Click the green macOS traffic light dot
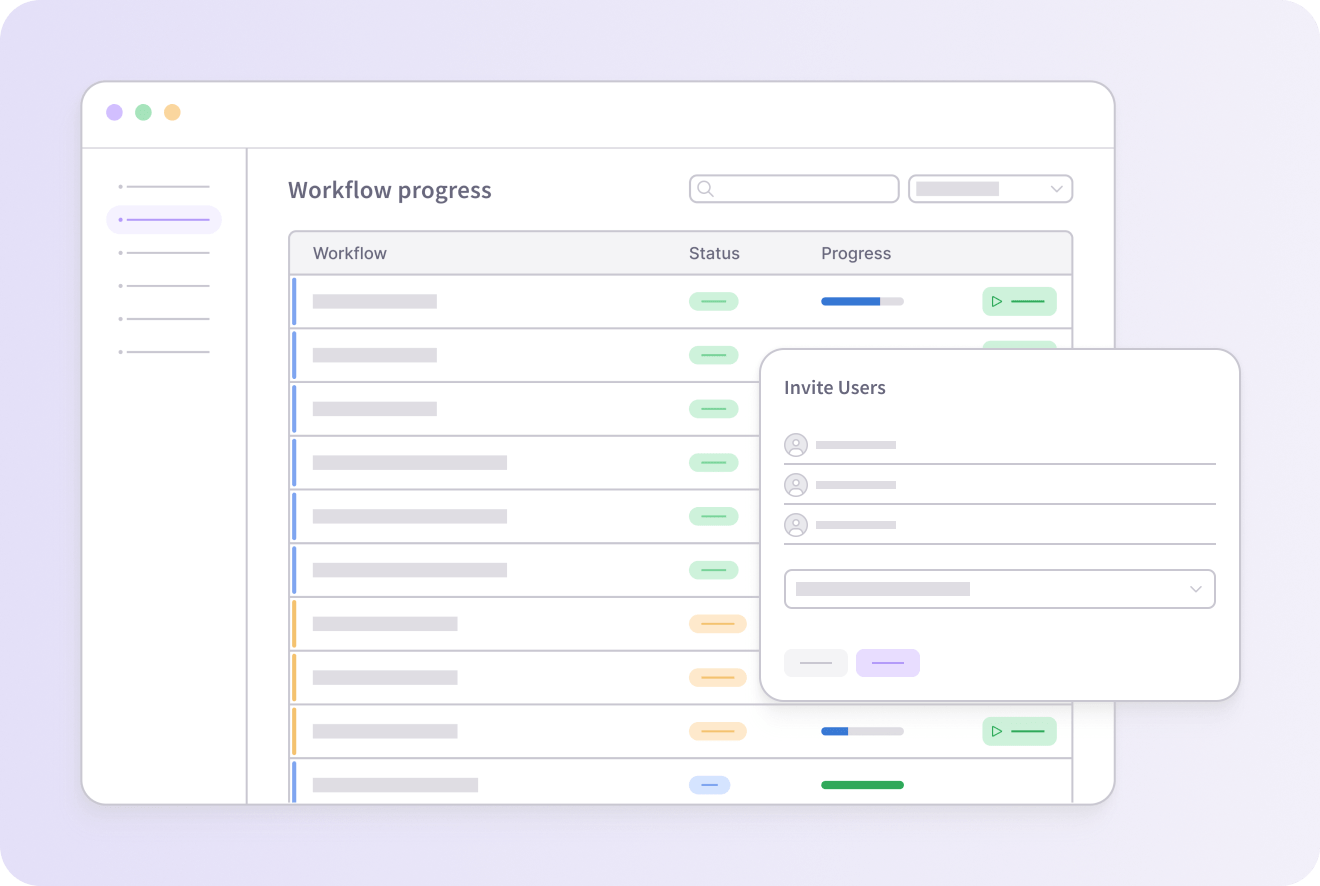 [143, 112]
